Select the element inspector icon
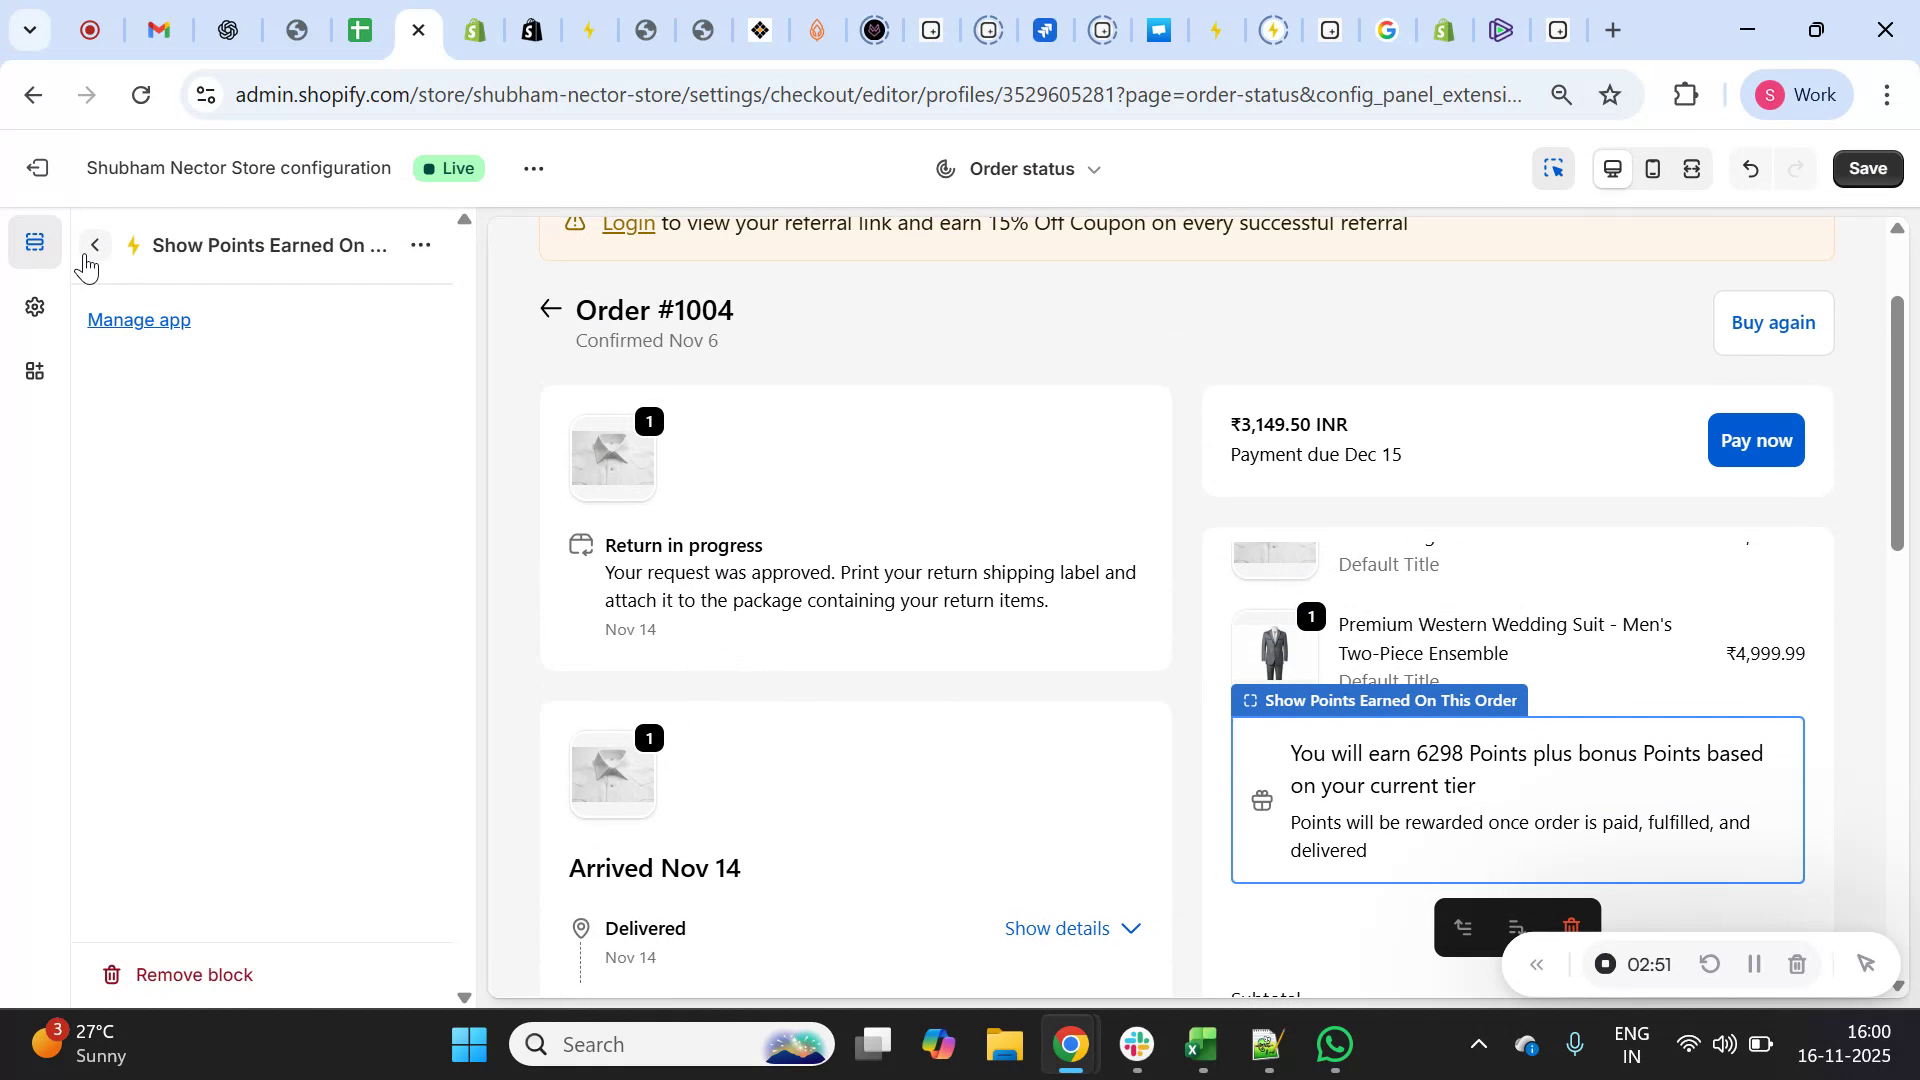The width and height of the screenshot is (1920, 1080). [1553, 168]
